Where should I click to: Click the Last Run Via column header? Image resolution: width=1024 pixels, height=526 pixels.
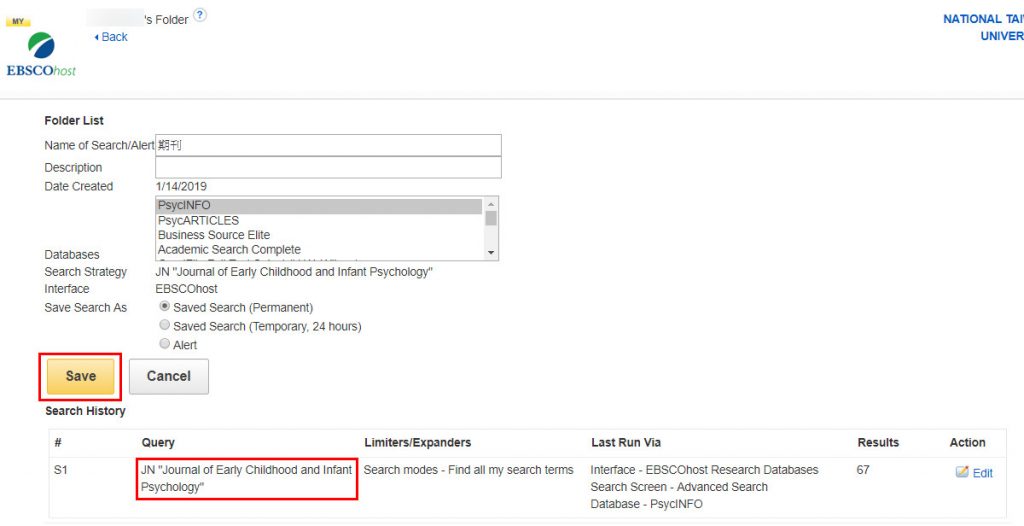(x=626, y=442)
